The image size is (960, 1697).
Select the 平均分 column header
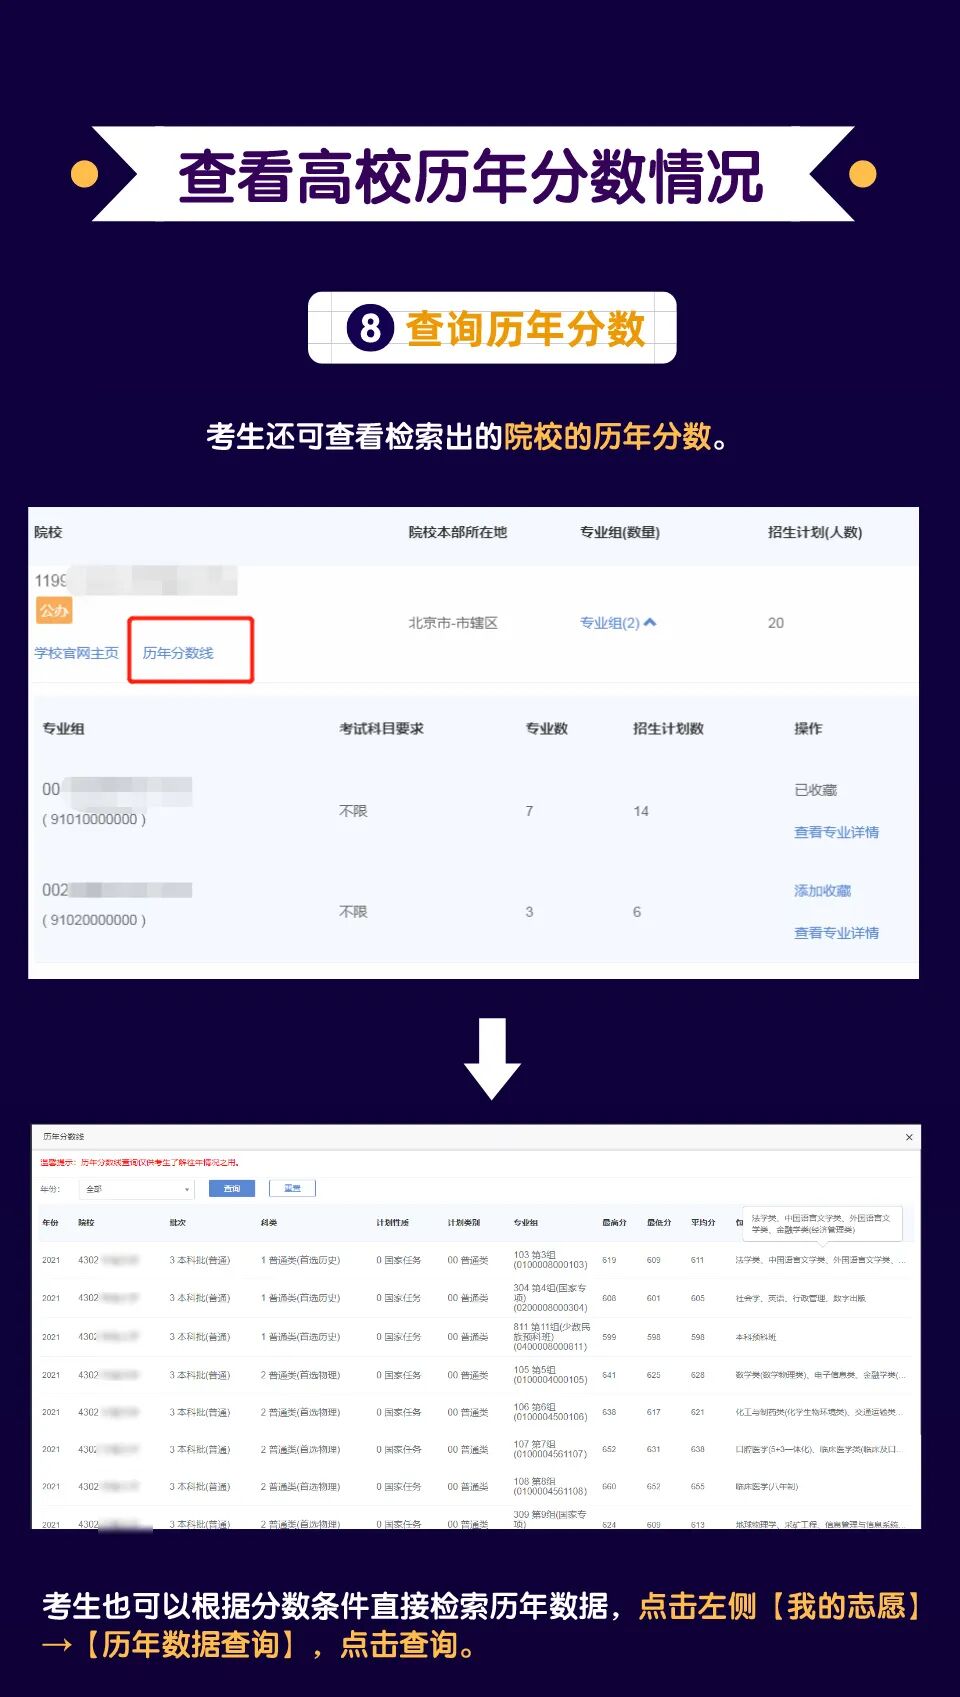tap(703, 1223)
